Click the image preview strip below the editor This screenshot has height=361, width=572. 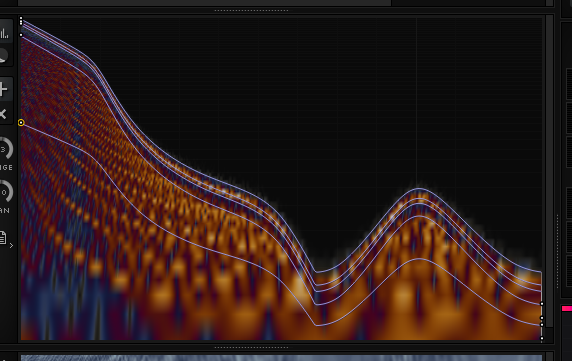pyautogui.click(x=281, y=358)
